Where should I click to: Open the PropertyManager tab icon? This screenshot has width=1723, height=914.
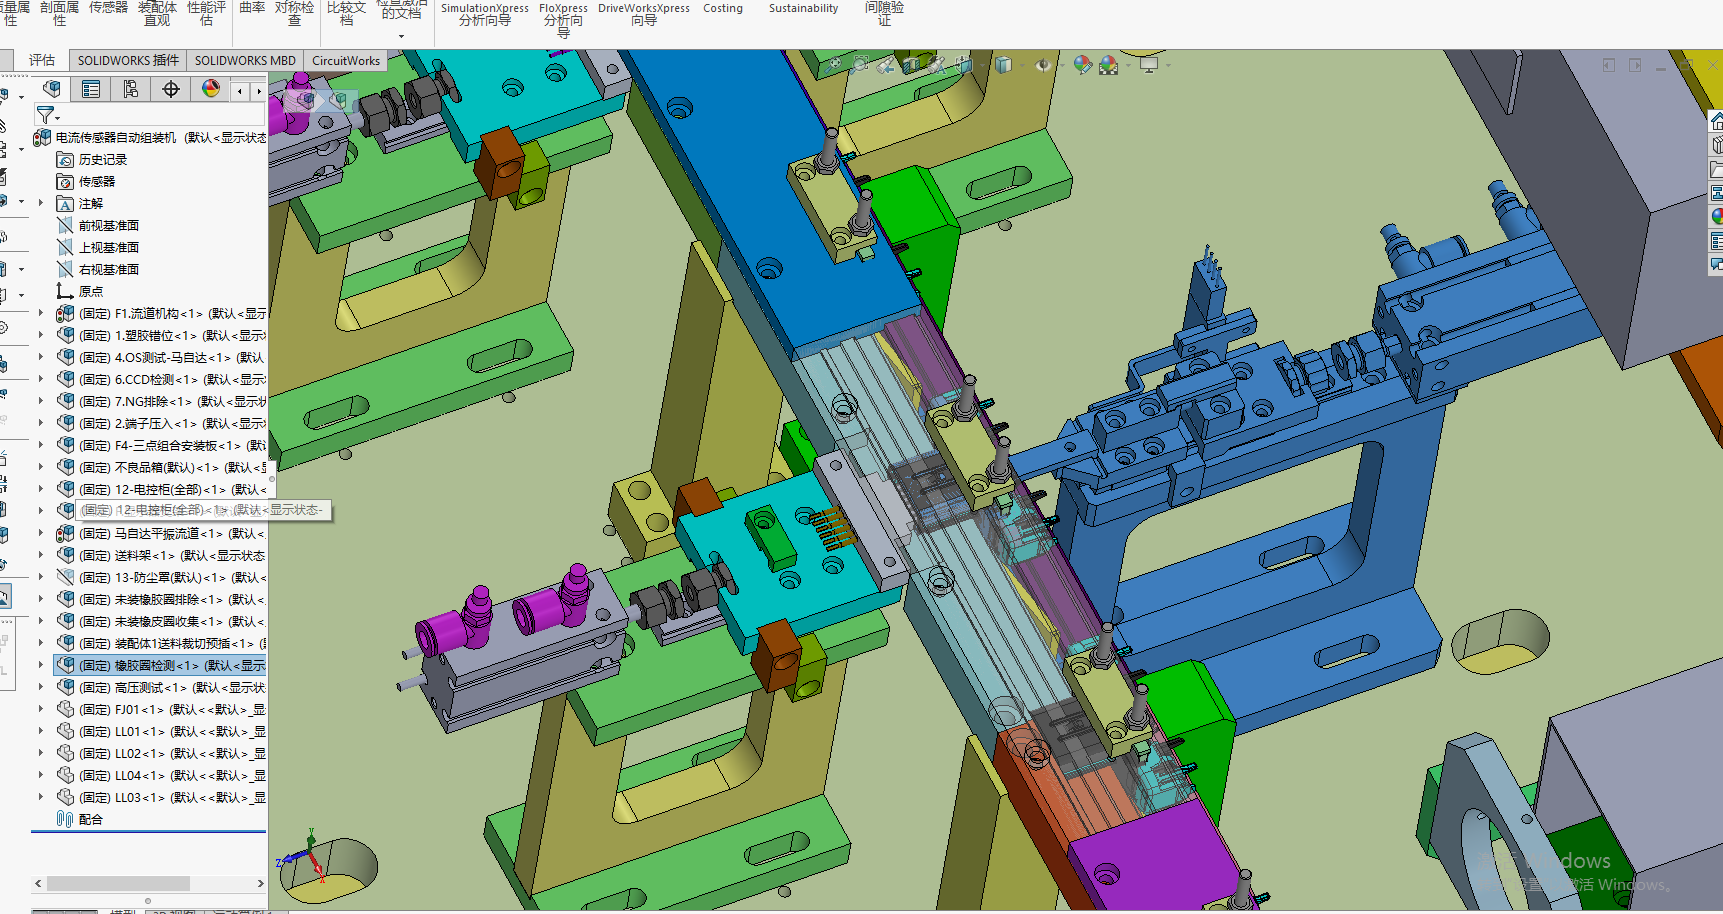click(91, 89)
